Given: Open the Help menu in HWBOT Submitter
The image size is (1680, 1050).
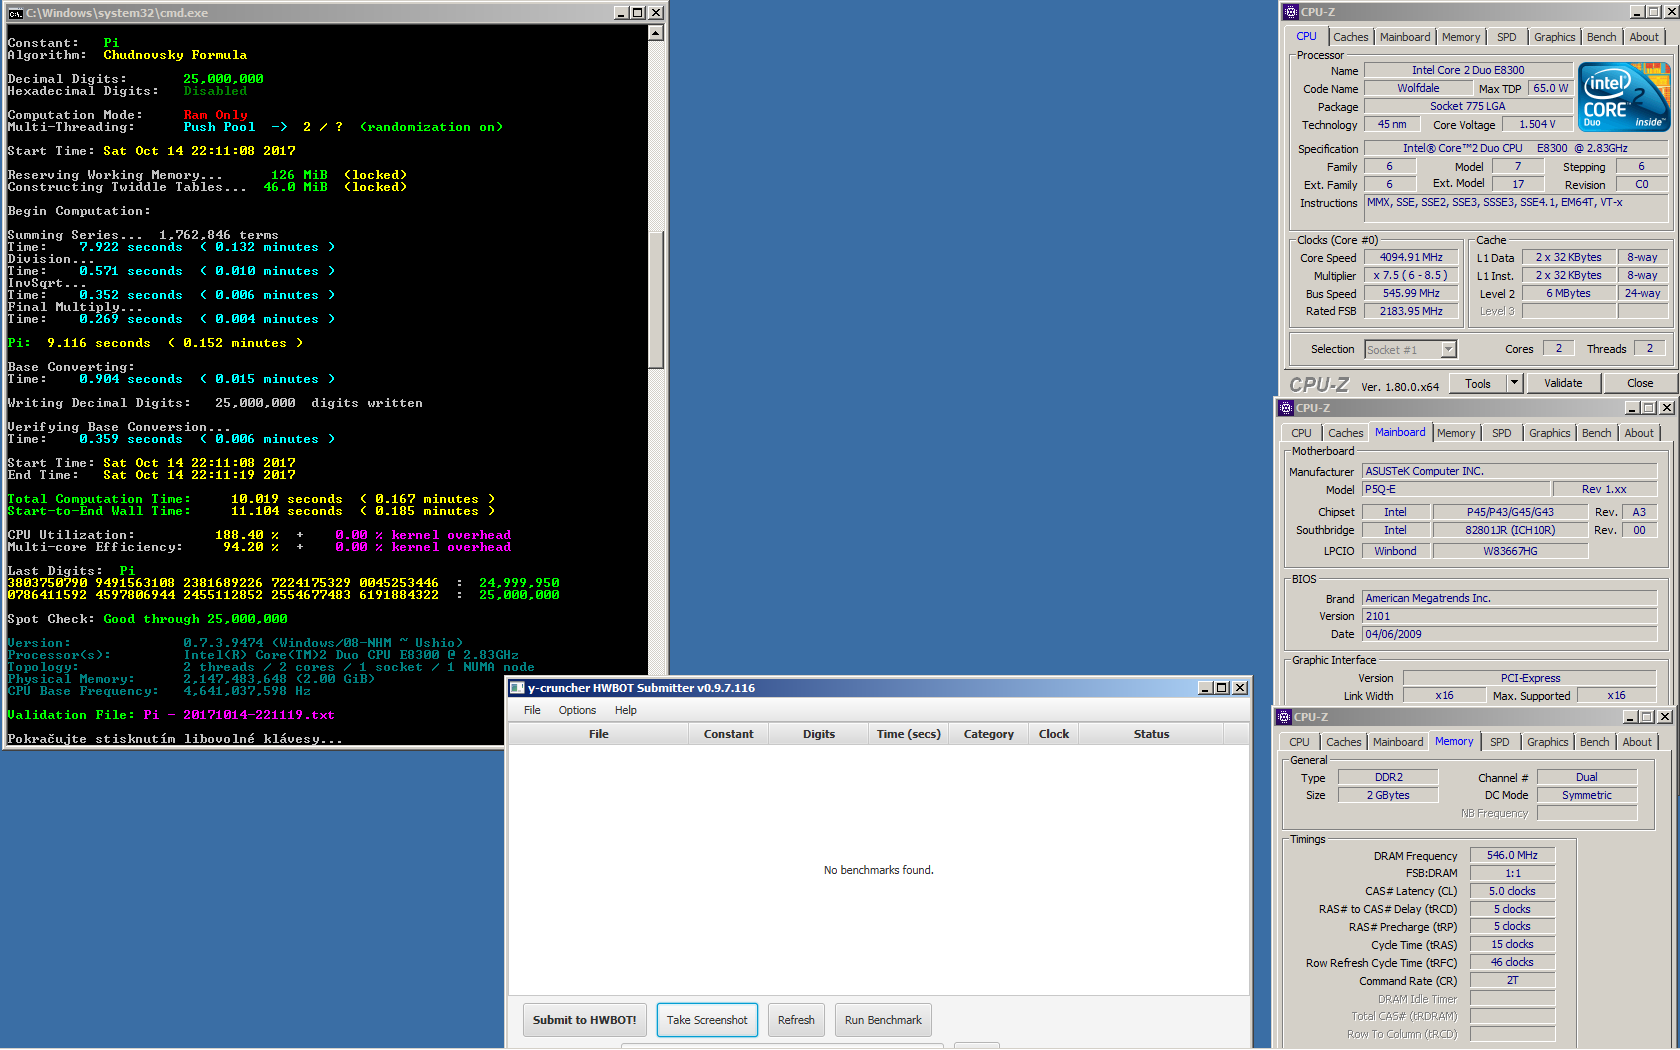Looking at the screenshot, I should (x=626, y=710).
